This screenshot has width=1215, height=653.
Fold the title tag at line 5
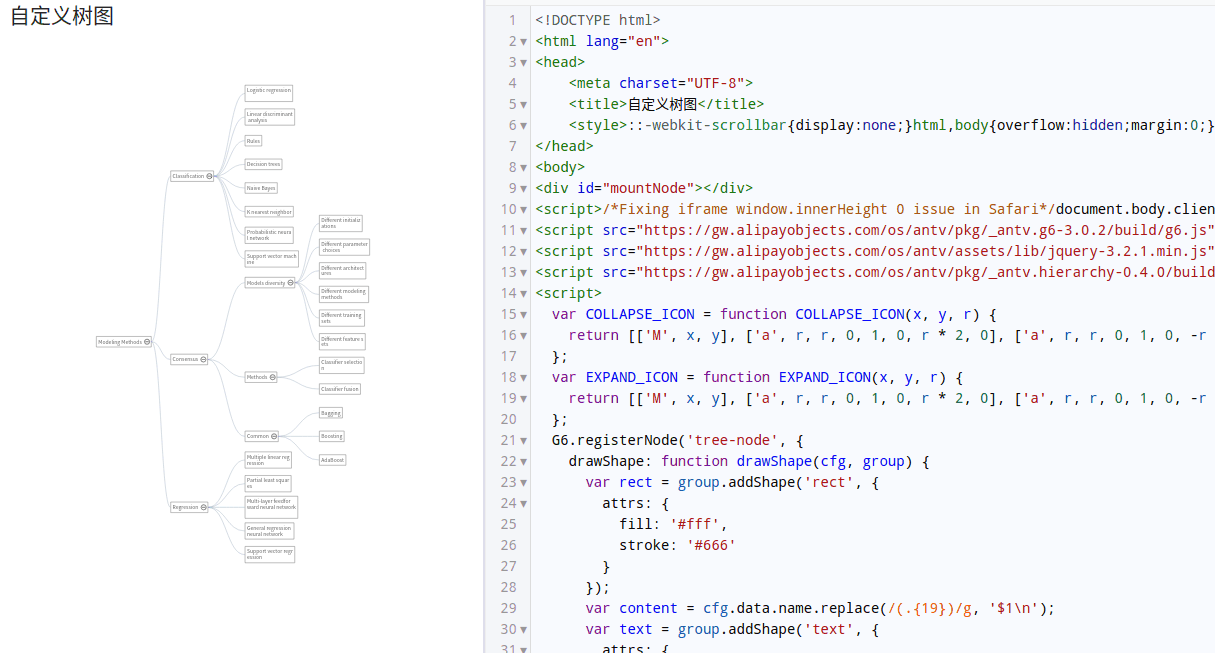pyautogui.click(x=523, y=105)
